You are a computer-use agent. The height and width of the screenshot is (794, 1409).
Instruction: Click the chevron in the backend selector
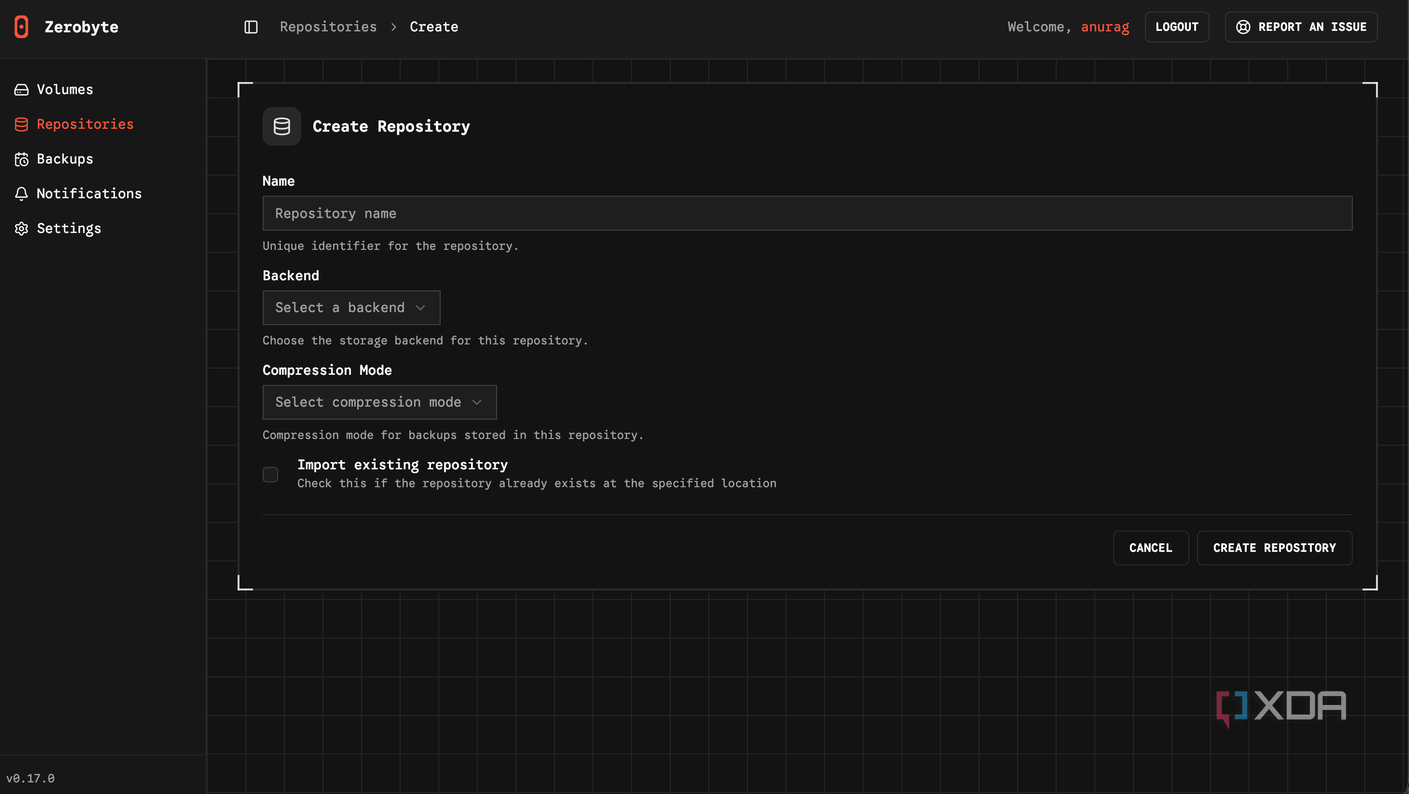(420, 308)
